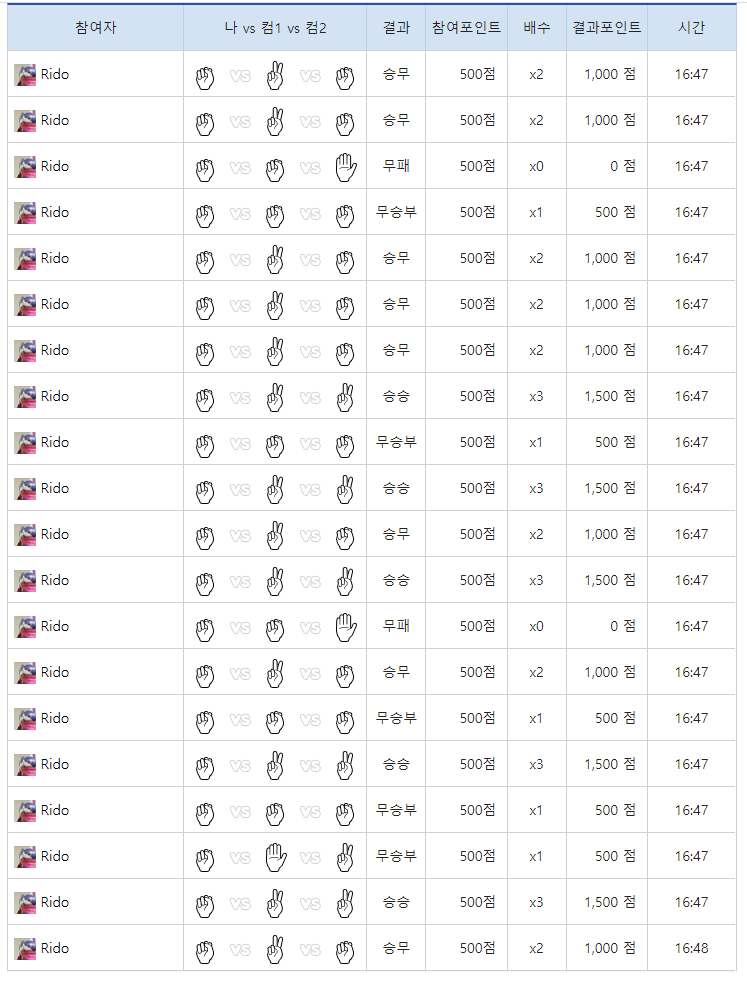This screenshot has width=747, height=985.
Task: Click 컴1's scissors icon in the 16:48 row
Action: [x=275, y=948]
